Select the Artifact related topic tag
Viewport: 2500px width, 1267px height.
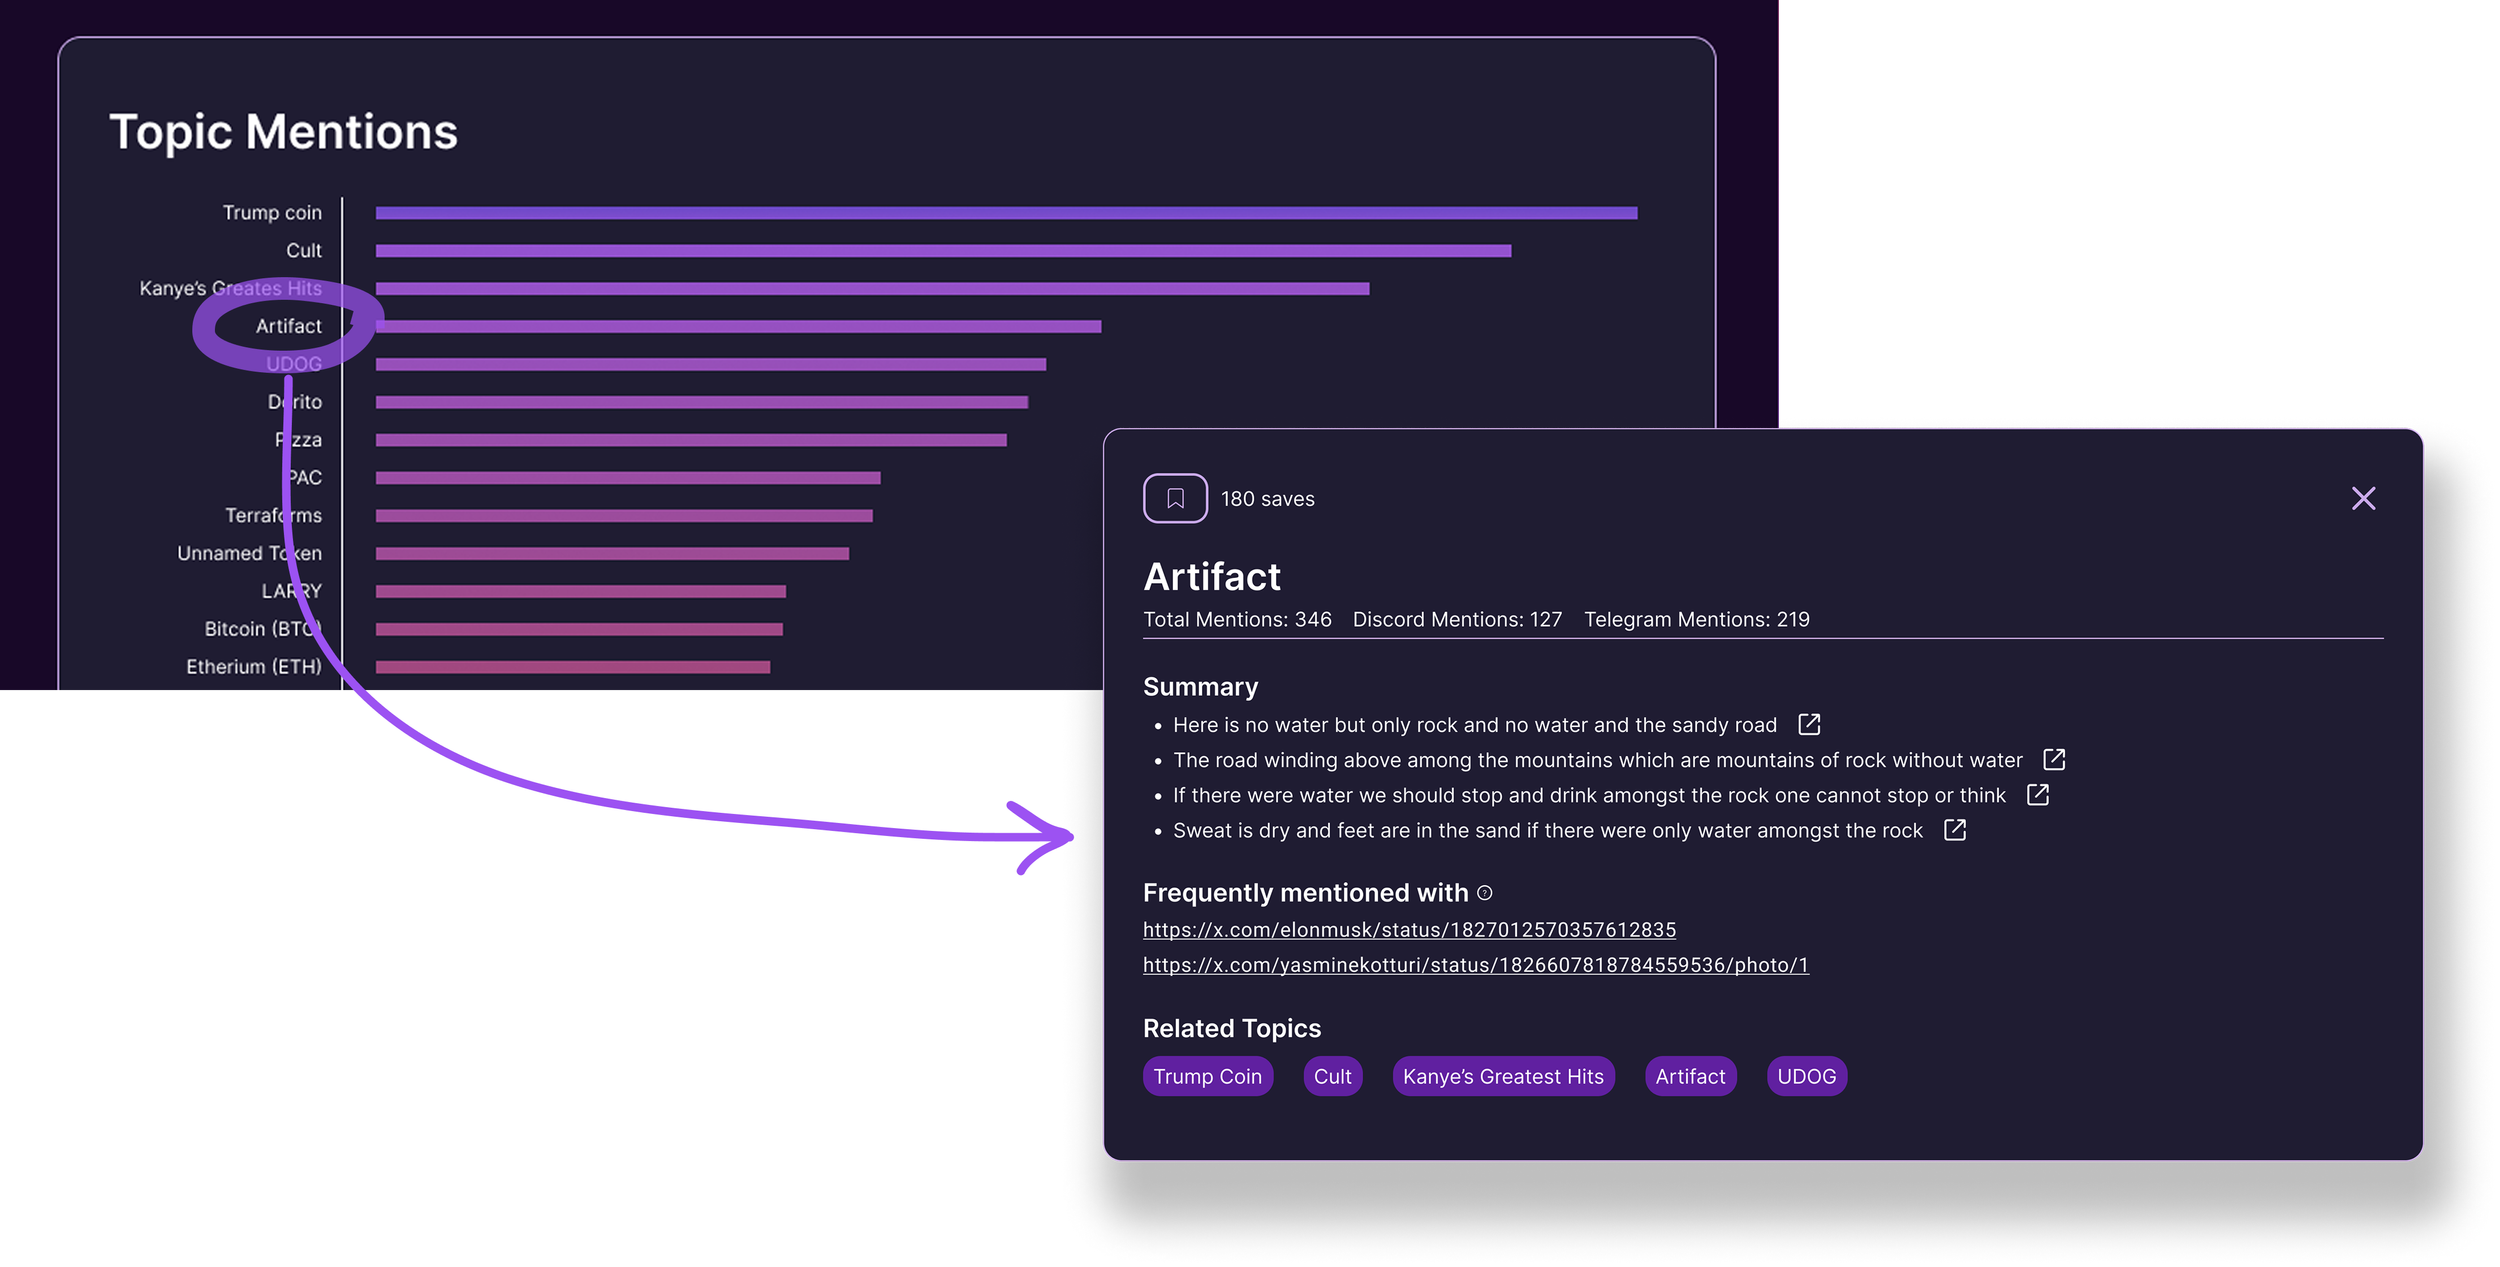pos(1689,1076)
